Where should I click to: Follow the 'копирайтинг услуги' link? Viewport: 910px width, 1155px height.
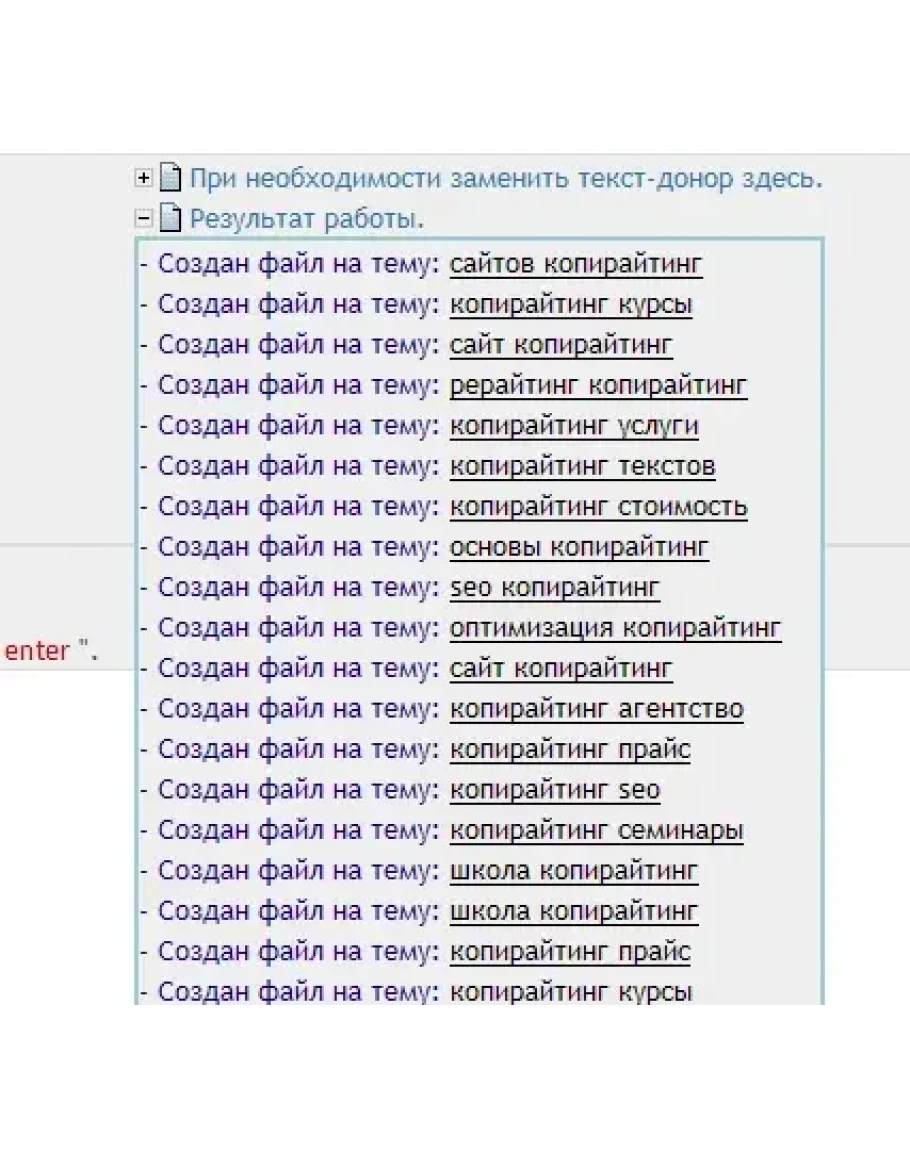tap(574, 426)
